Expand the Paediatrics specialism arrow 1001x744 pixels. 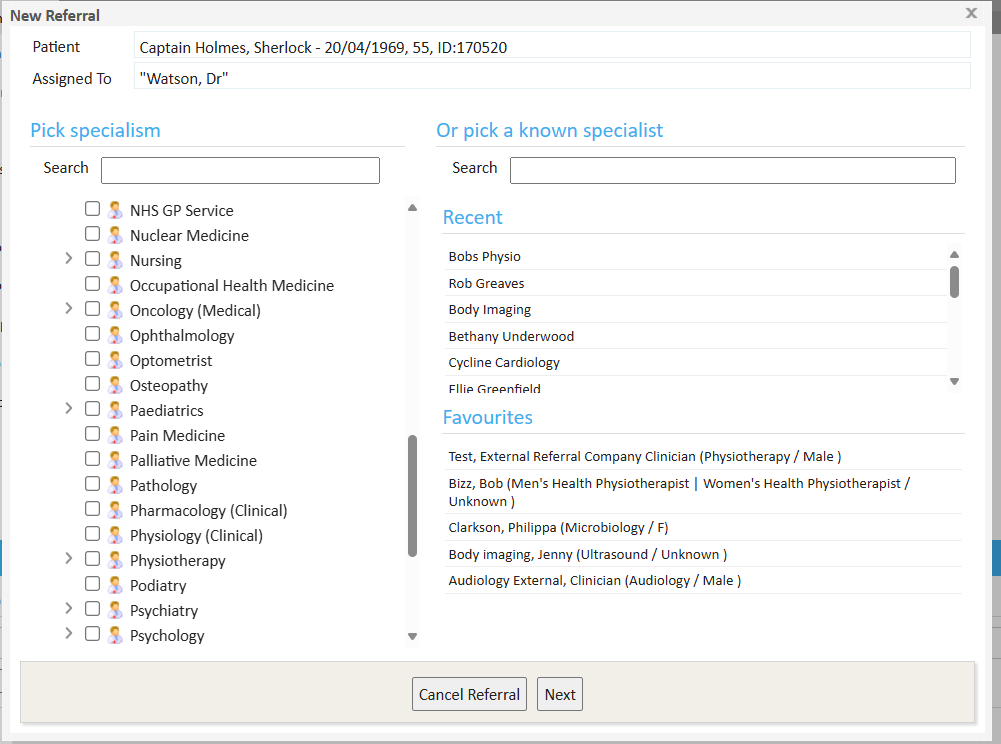[x=68, y=409]
